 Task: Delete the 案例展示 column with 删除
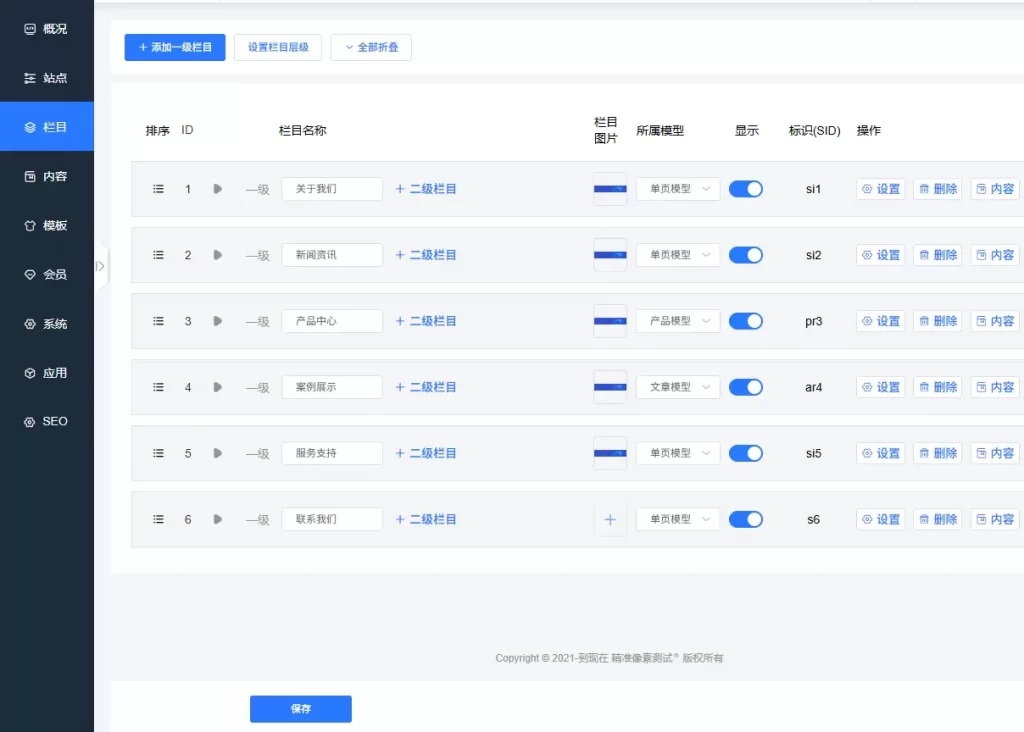click(937, 387)
